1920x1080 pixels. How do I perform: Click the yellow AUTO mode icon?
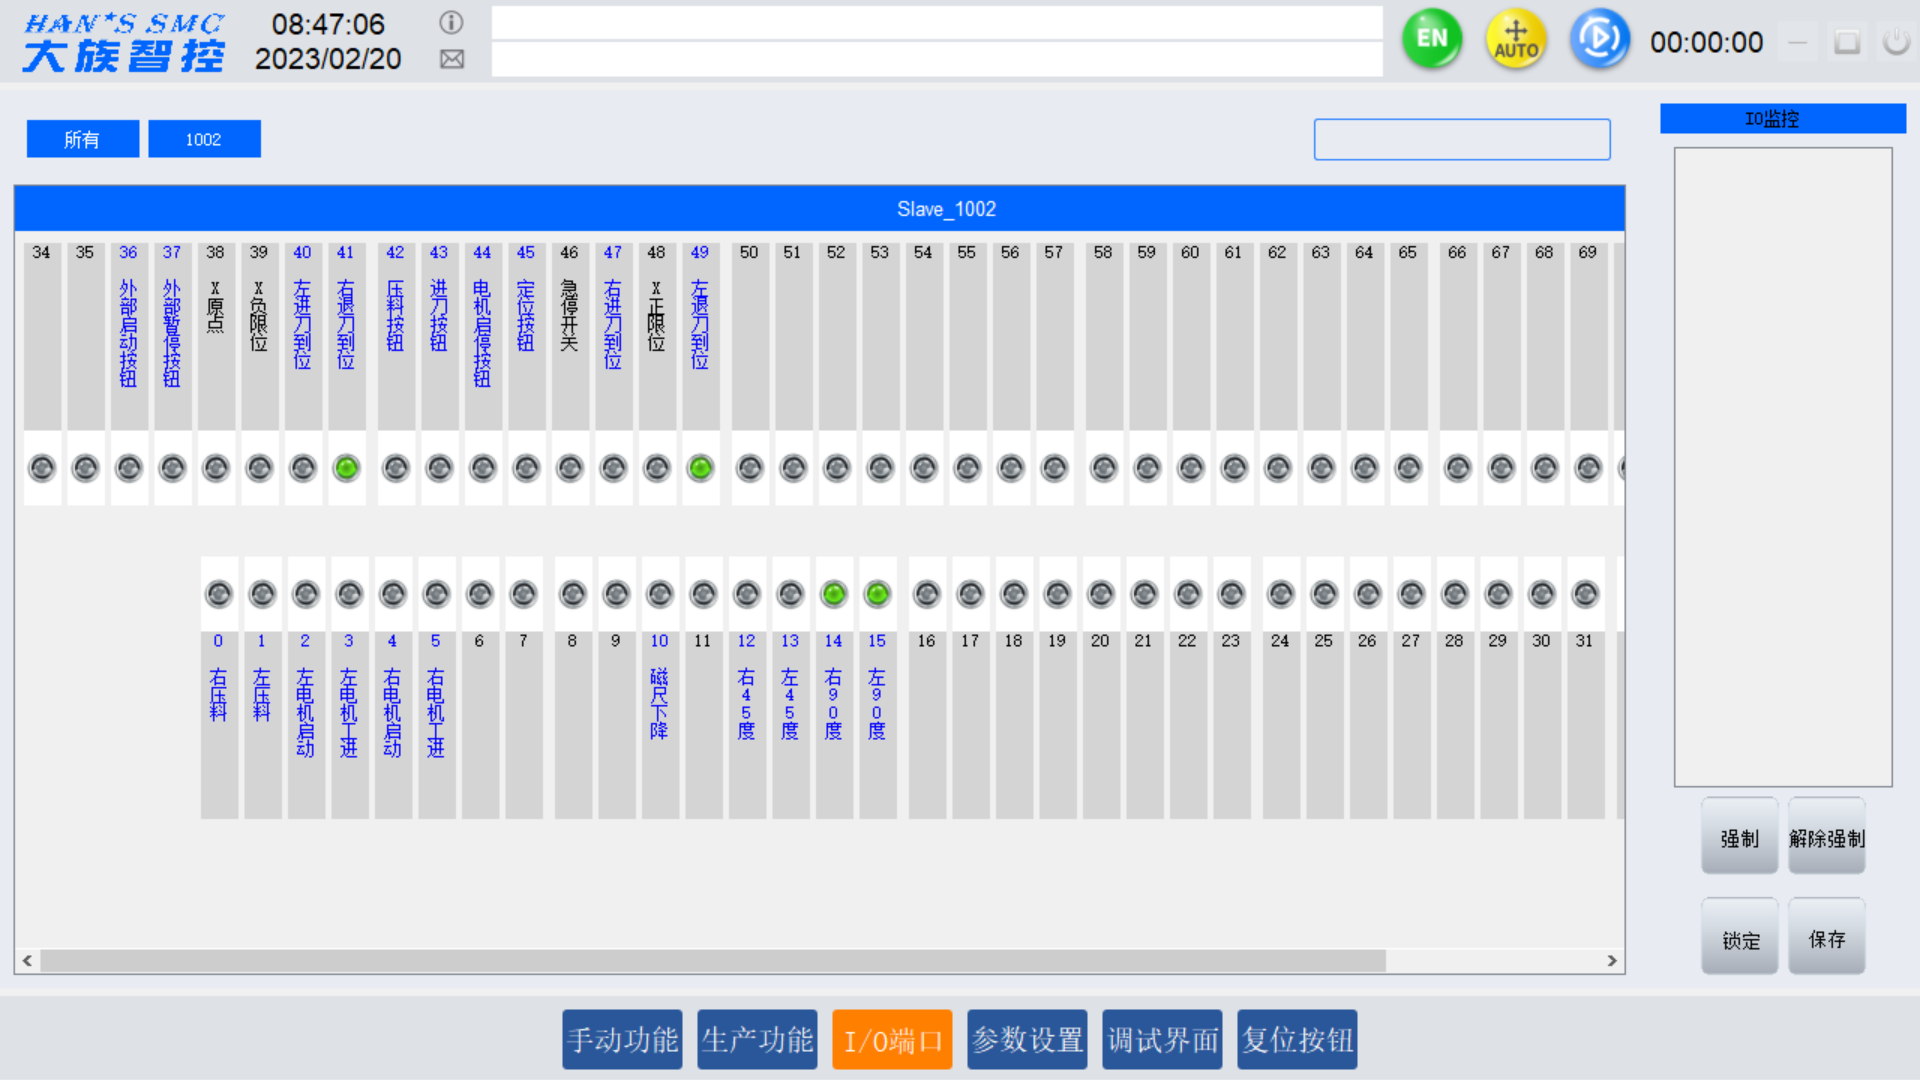click(1516, 40)
